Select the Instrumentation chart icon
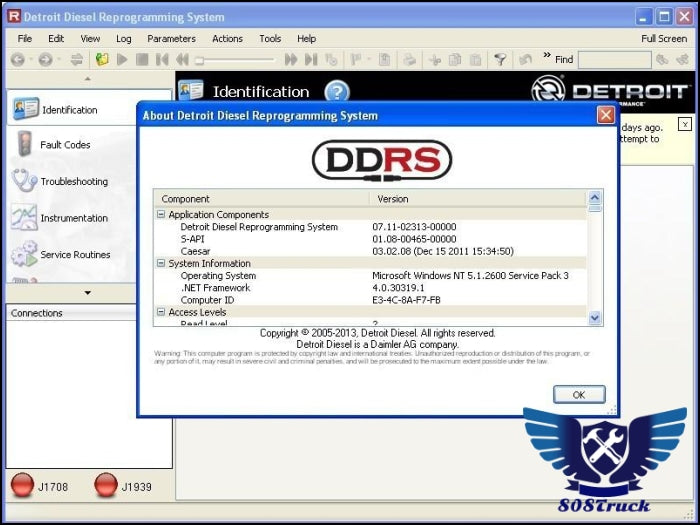The height and width of the screenshot is (525, 700). click(24, 218)
